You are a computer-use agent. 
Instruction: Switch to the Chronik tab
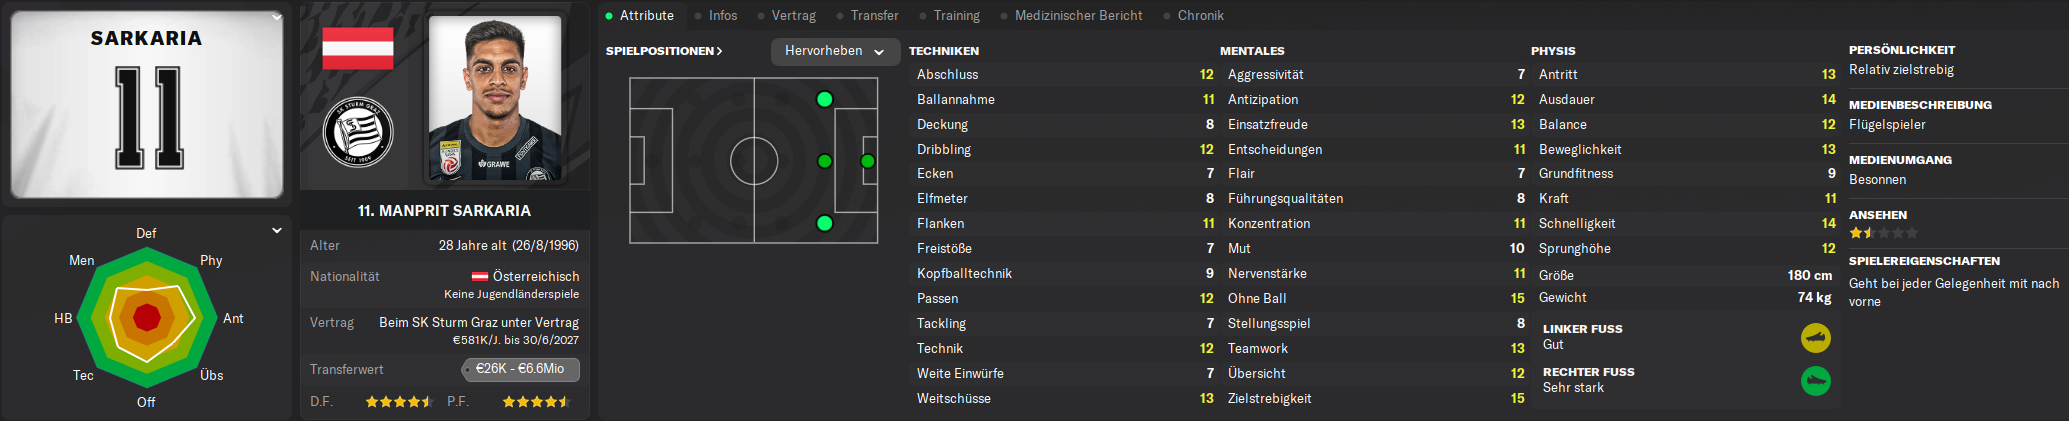(x=1200, y=15)
